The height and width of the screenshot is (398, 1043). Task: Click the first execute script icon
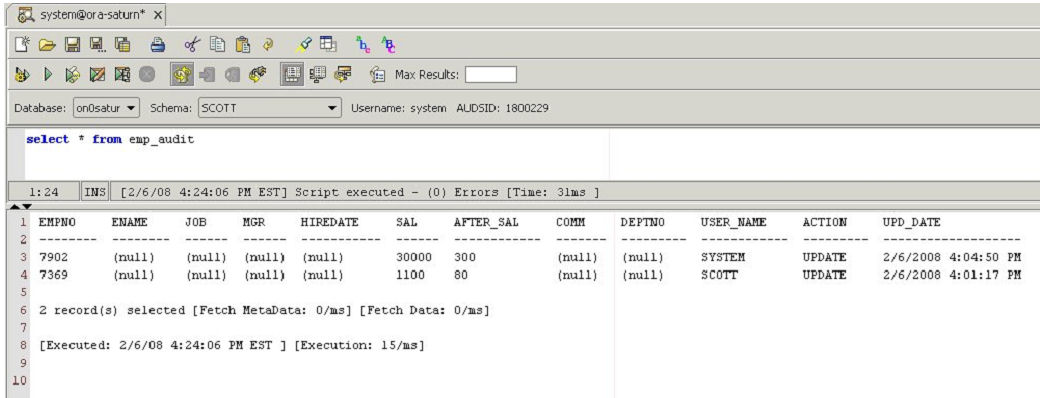click(x=24, y=75)
